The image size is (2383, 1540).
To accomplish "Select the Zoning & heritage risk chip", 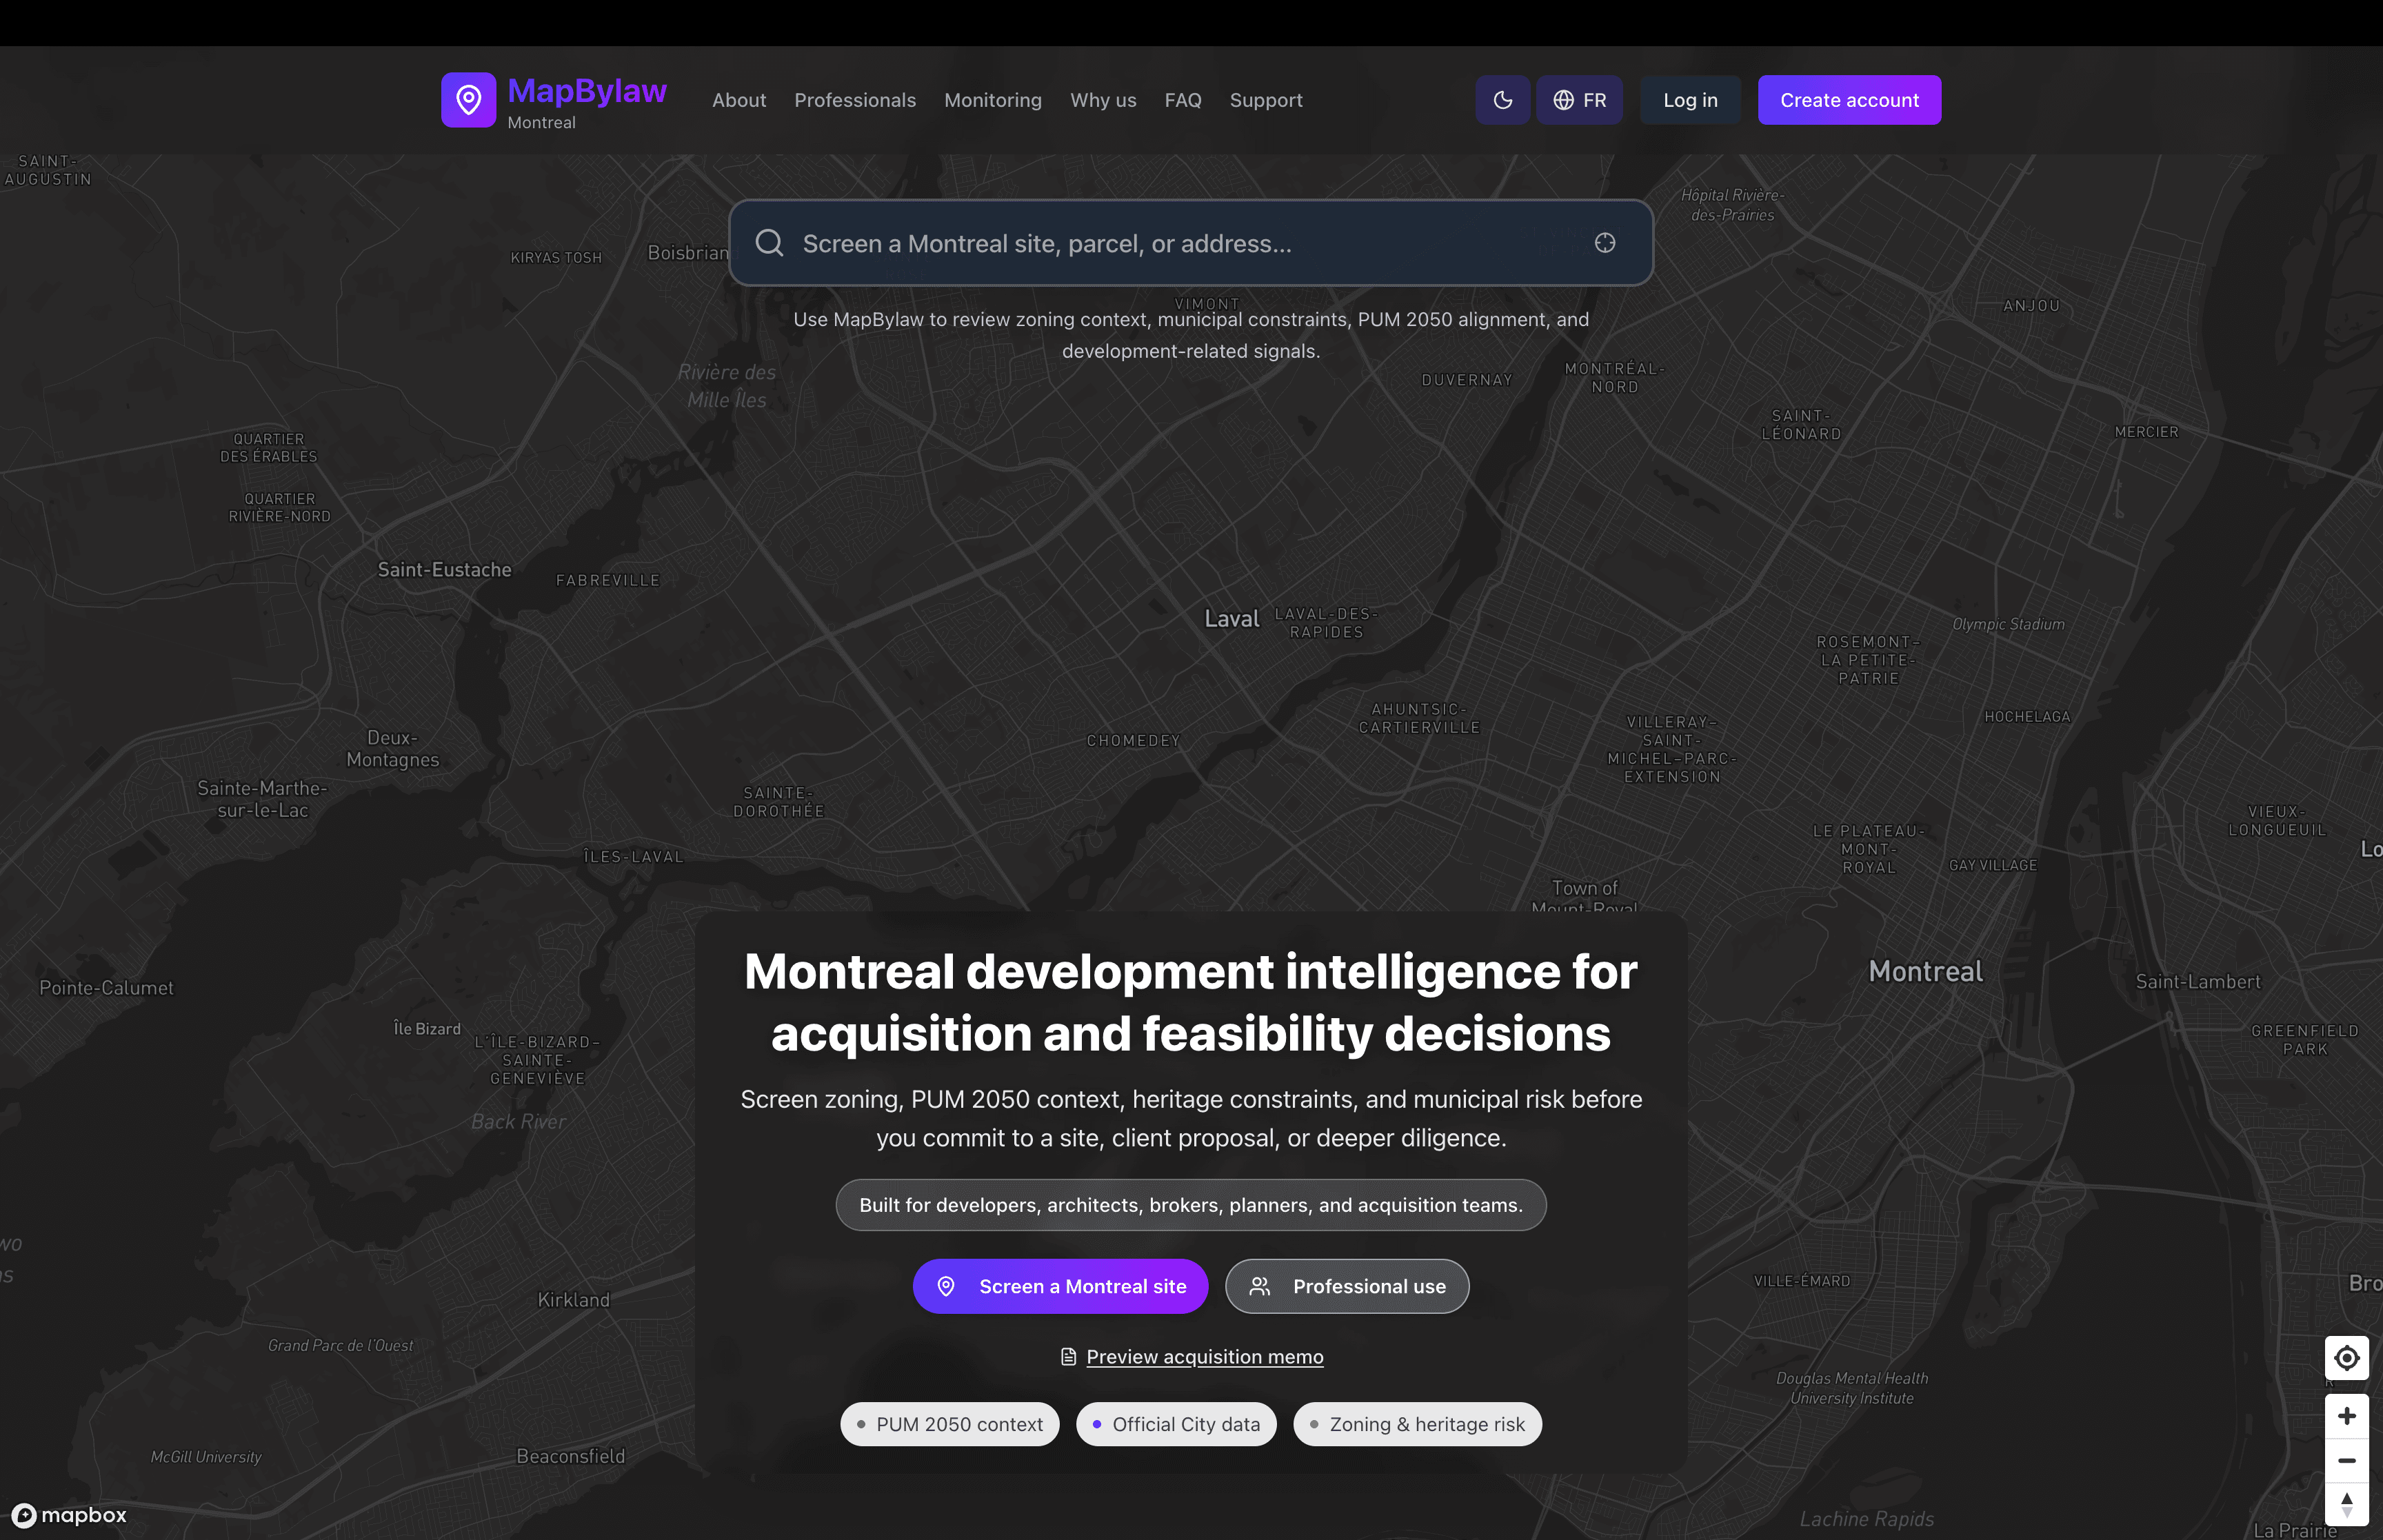I will tap(1417, 1424).
